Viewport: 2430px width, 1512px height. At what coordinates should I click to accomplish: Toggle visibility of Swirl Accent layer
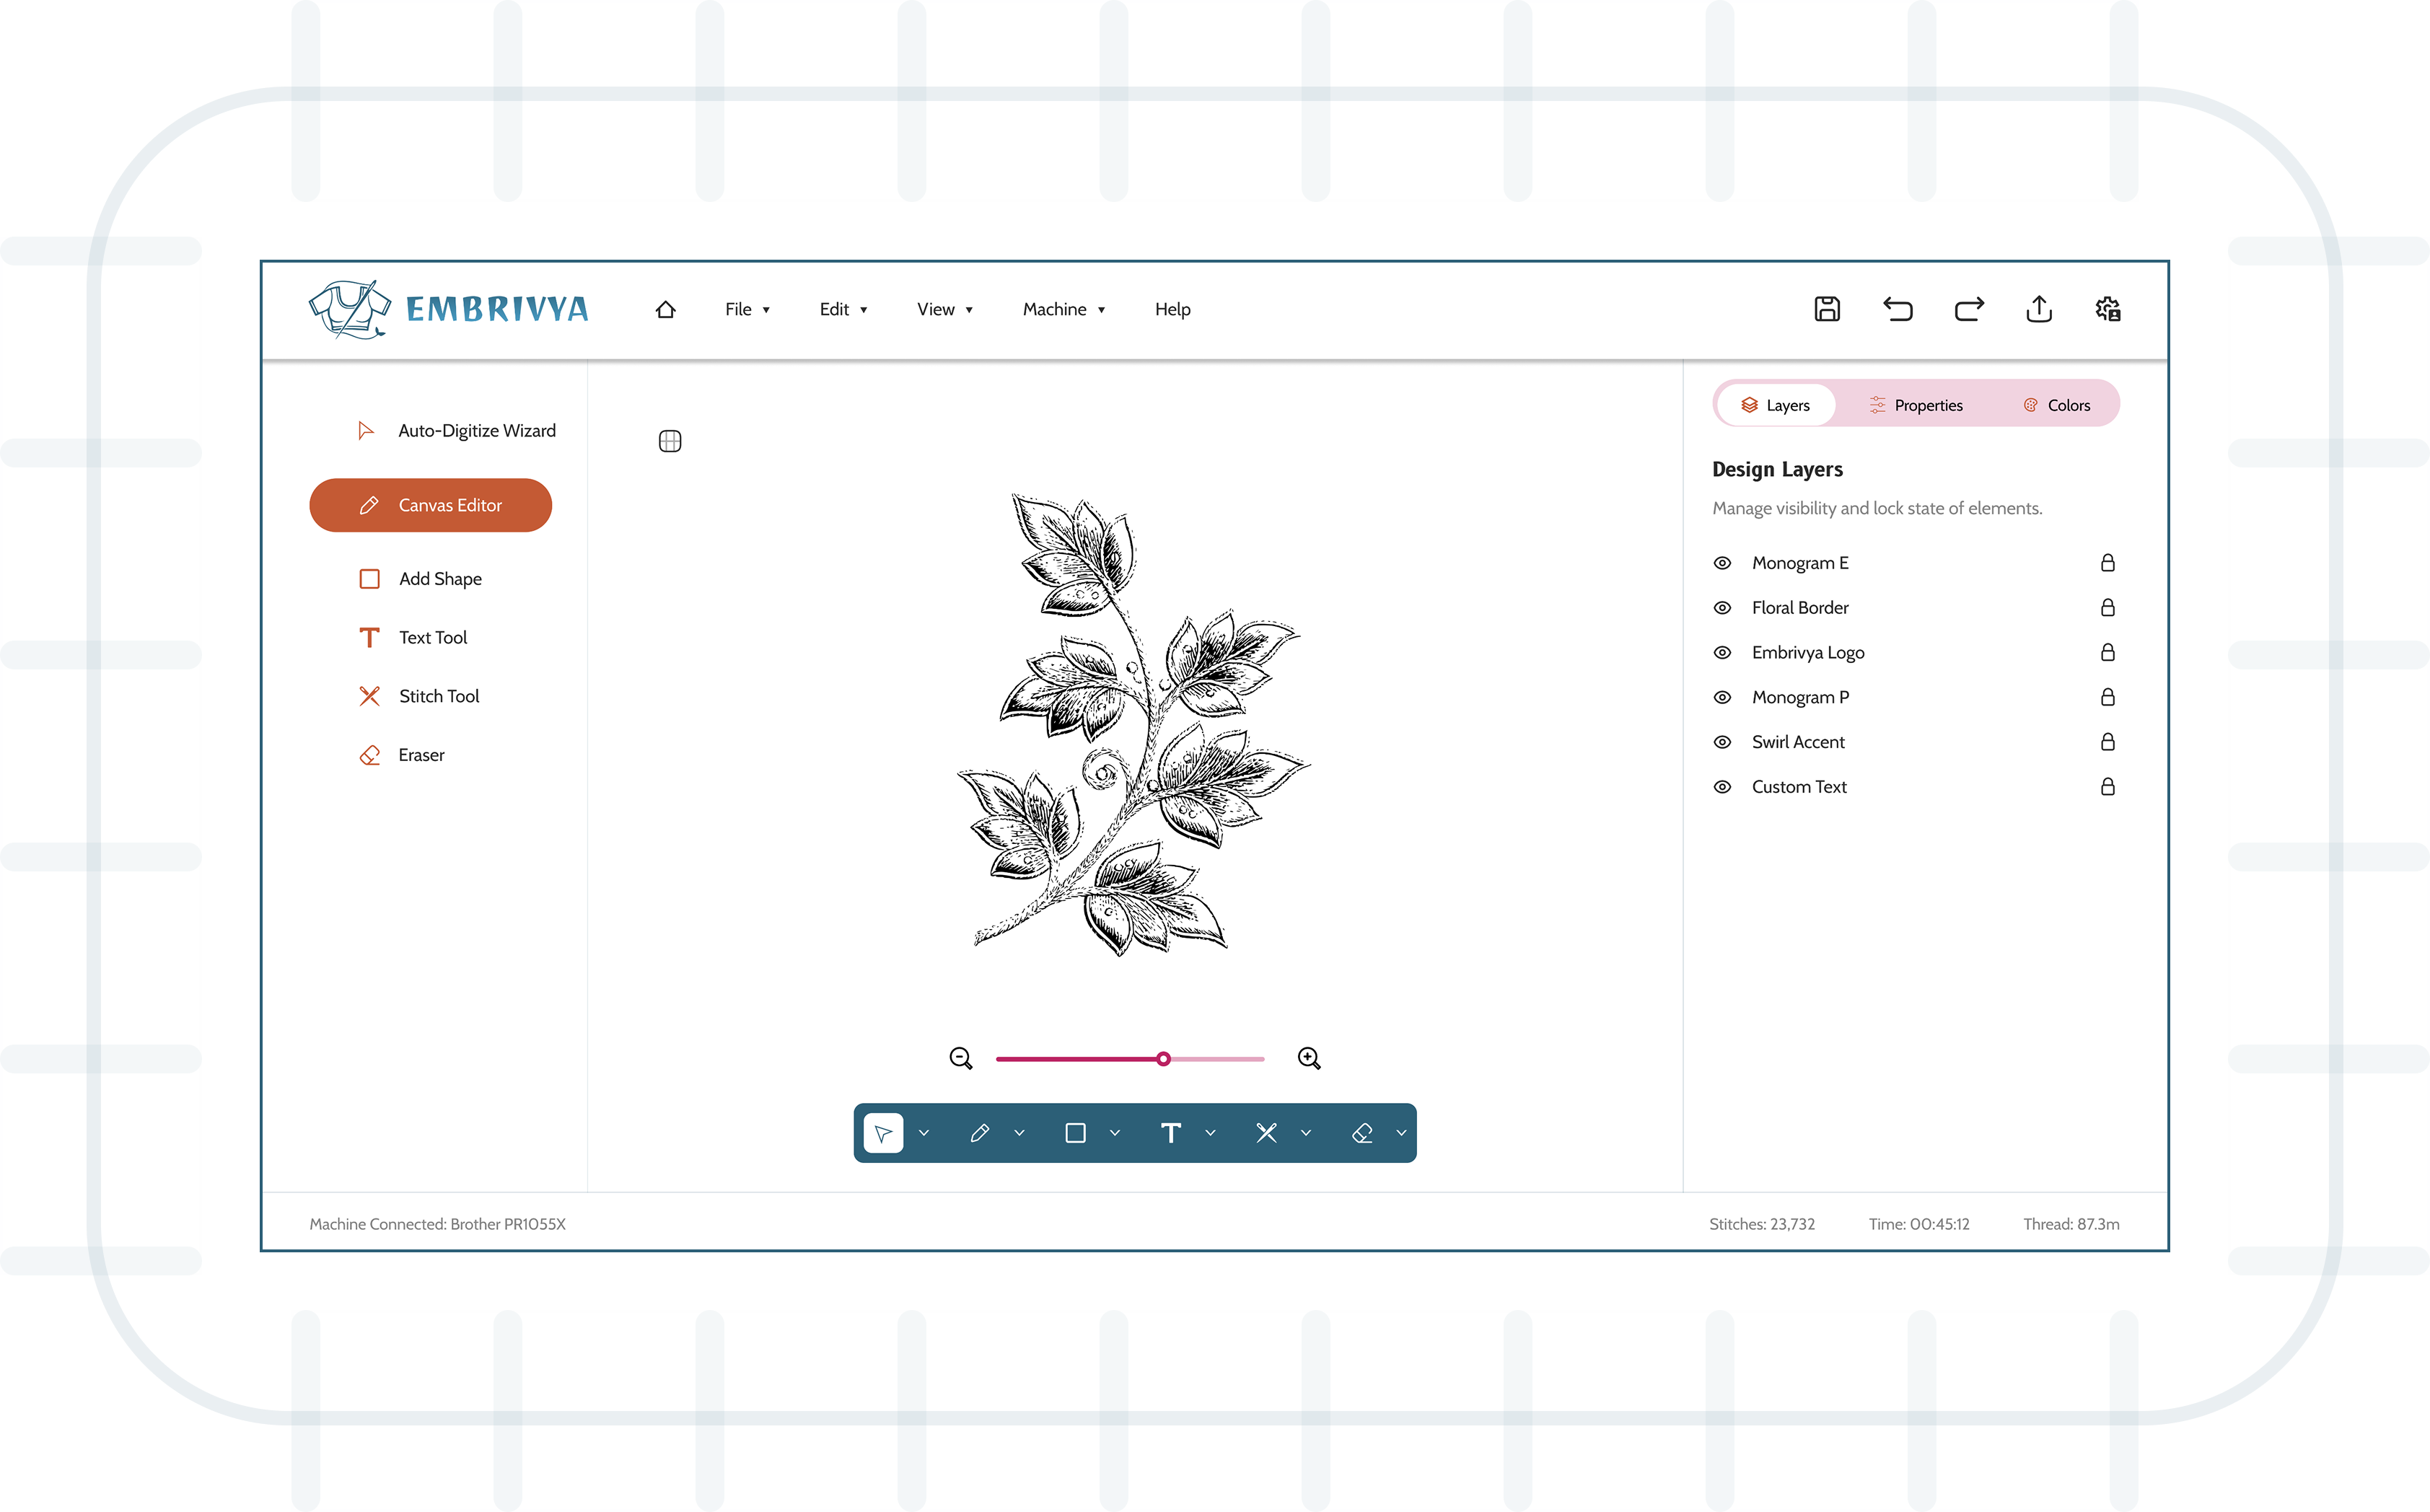1722,742
